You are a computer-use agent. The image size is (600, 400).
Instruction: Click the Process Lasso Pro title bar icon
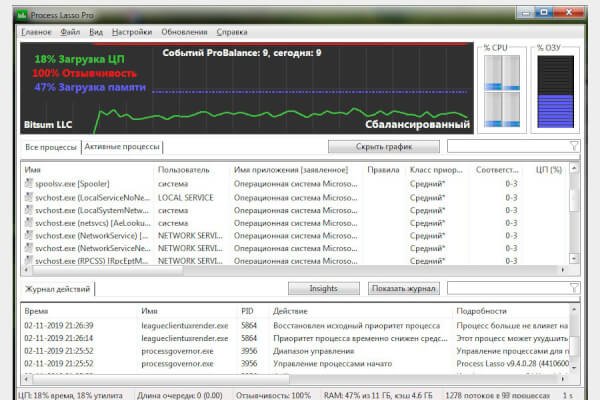(22, 15)
